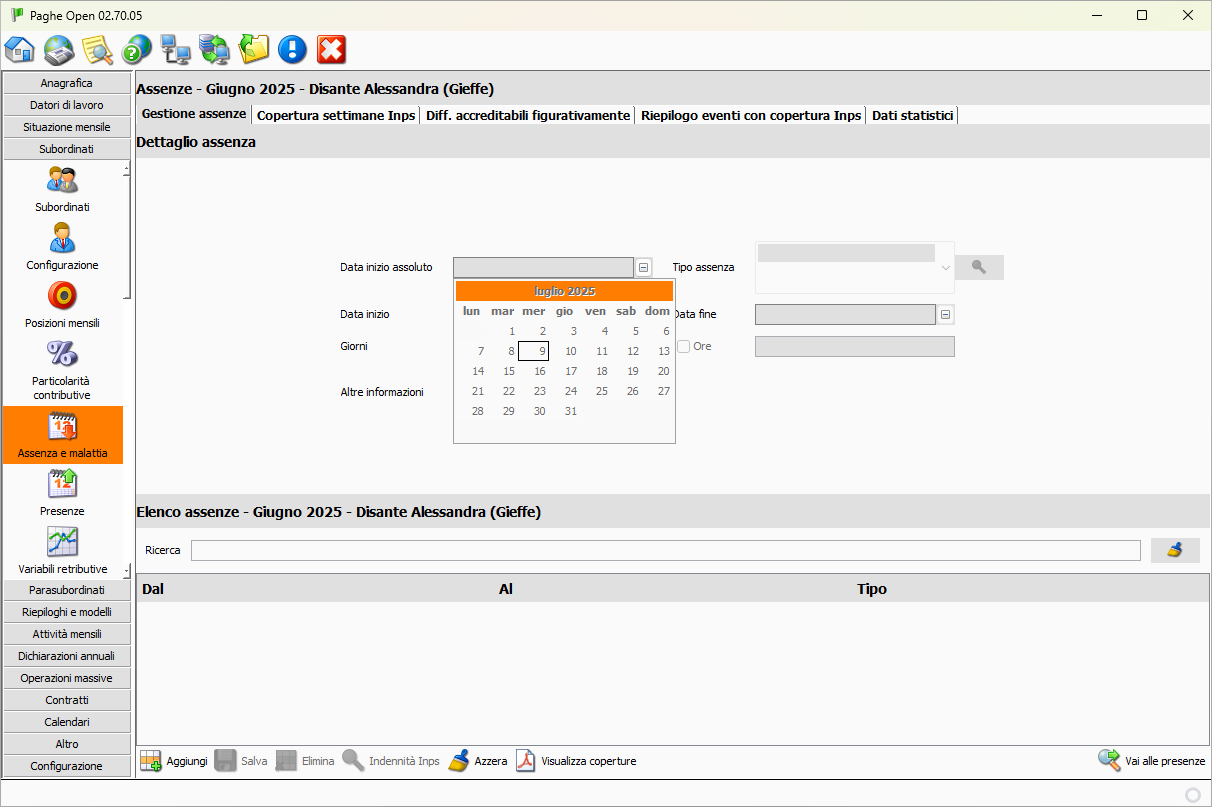Expand the Data fine date picker
The image size is (1212, 807).
(x=946, y=314)
